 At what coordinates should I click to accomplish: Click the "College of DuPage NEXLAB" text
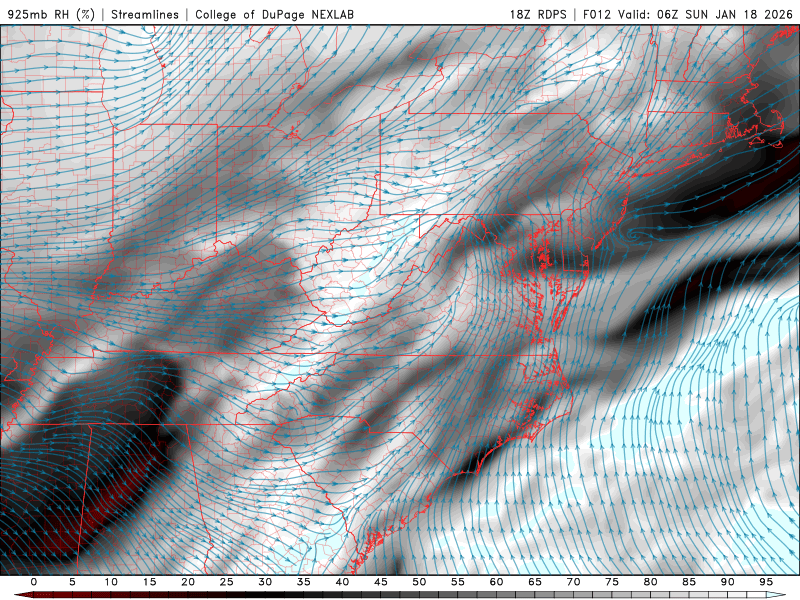tap(274, 14)
